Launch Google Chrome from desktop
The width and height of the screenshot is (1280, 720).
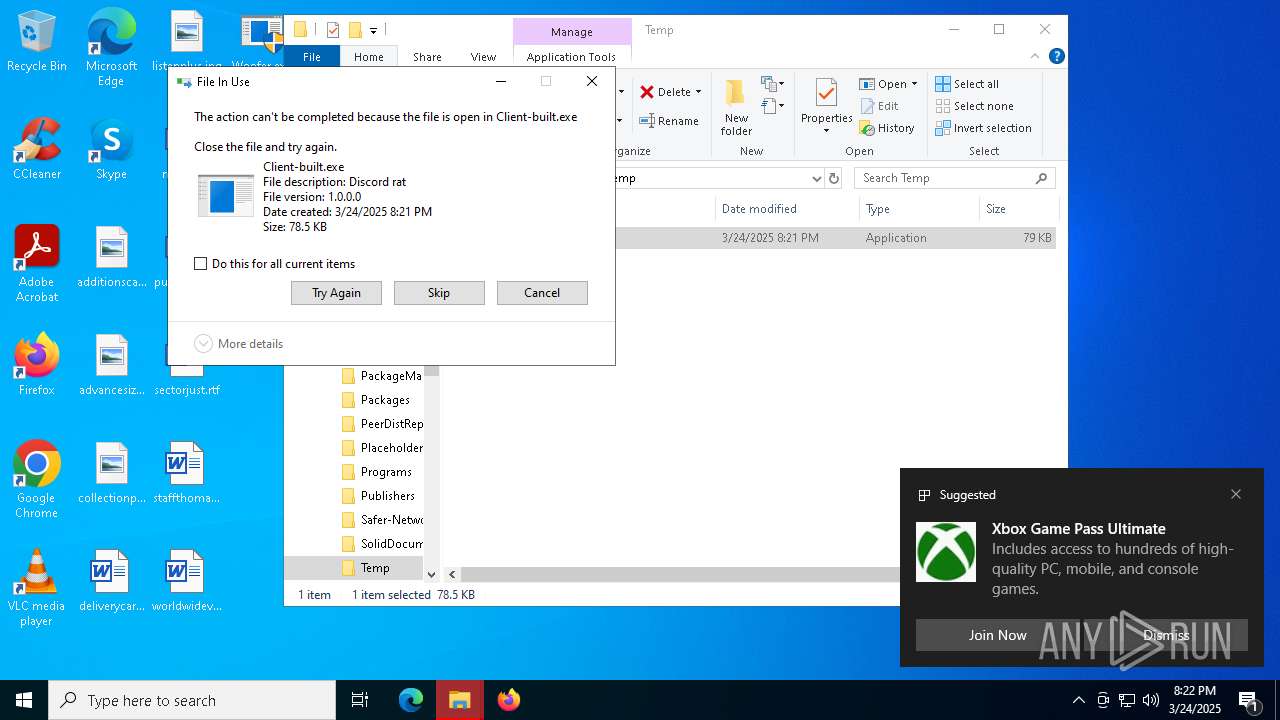(x=37, y=480)
